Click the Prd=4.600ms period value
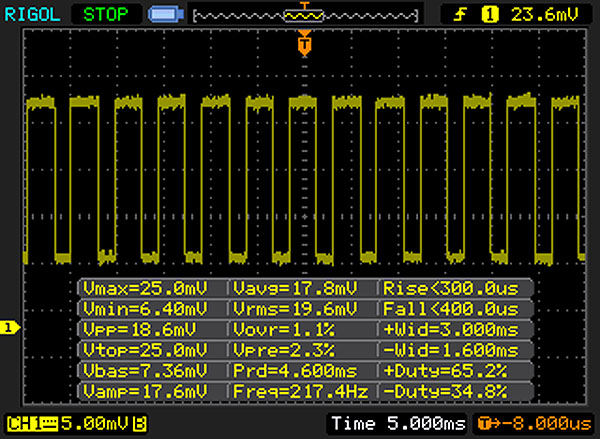Screen dimensions: 600x439 [x=295, y=371]
